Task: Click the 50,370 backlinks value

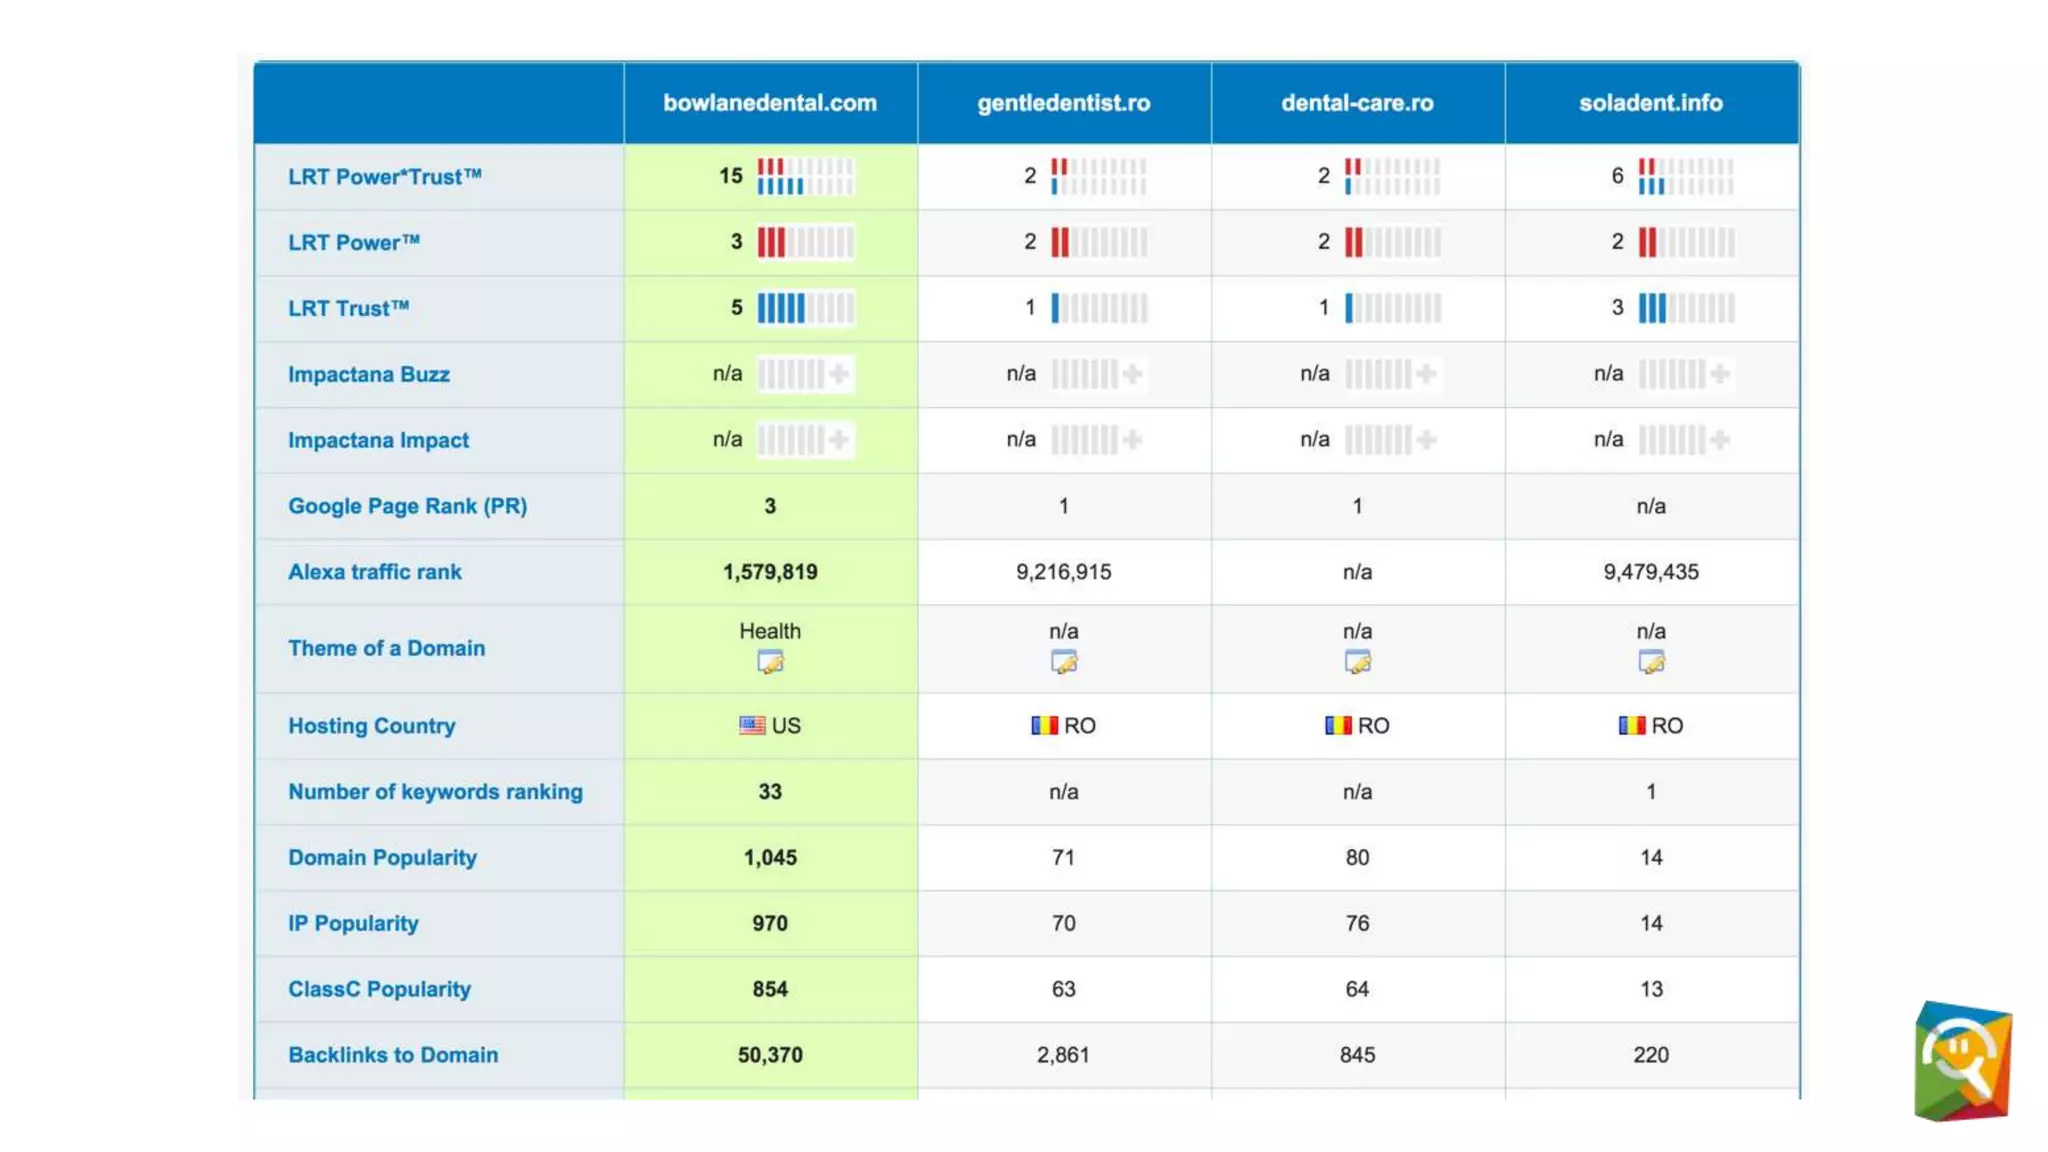Action: tap(770, 1055)
